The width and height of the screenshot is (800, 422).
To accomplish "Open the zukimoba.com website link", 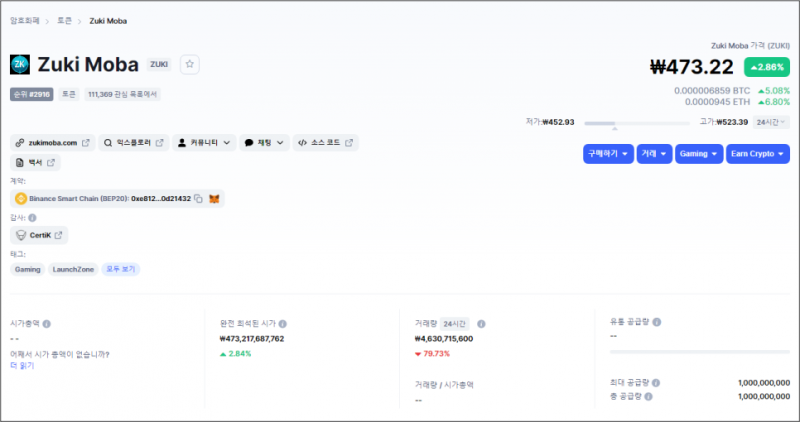I will pyautogui.click(x=53, y=143).
